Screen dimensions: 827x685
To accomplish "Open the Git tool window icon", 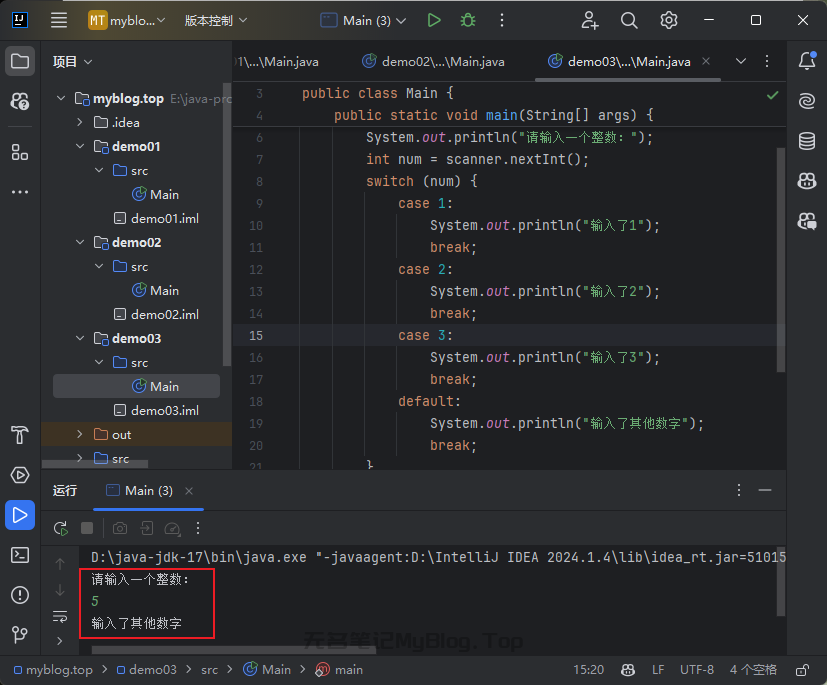I will (x=20, y=634).
